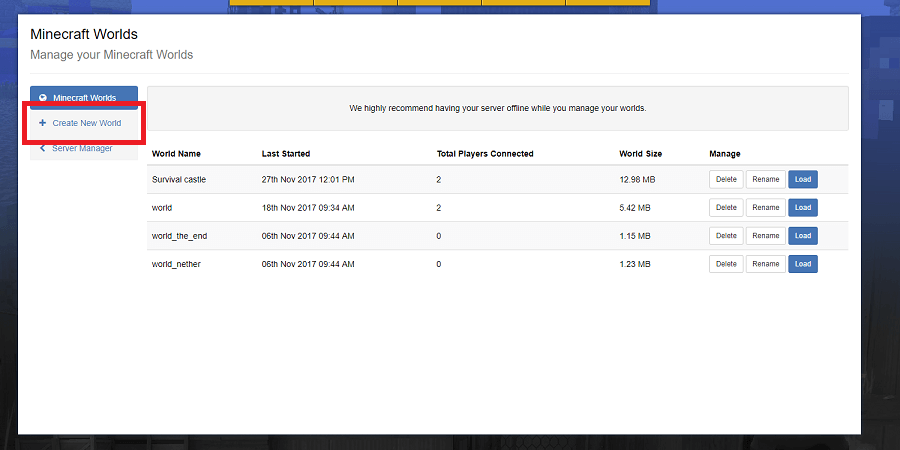
Task: Rename the world_nether world
Action: point(766,263)
